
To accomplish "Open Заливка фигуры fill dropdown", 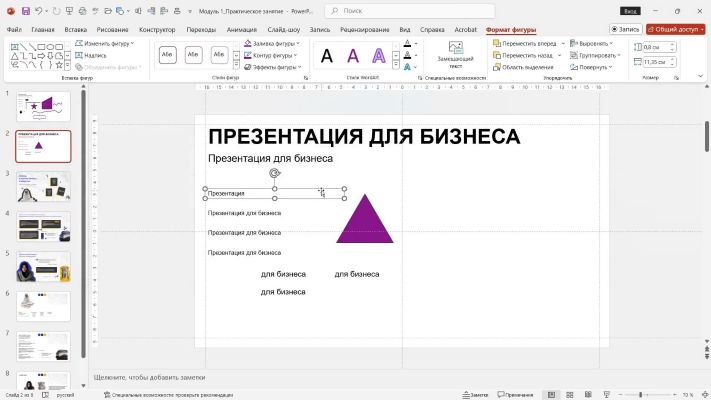I will (272, 44).
